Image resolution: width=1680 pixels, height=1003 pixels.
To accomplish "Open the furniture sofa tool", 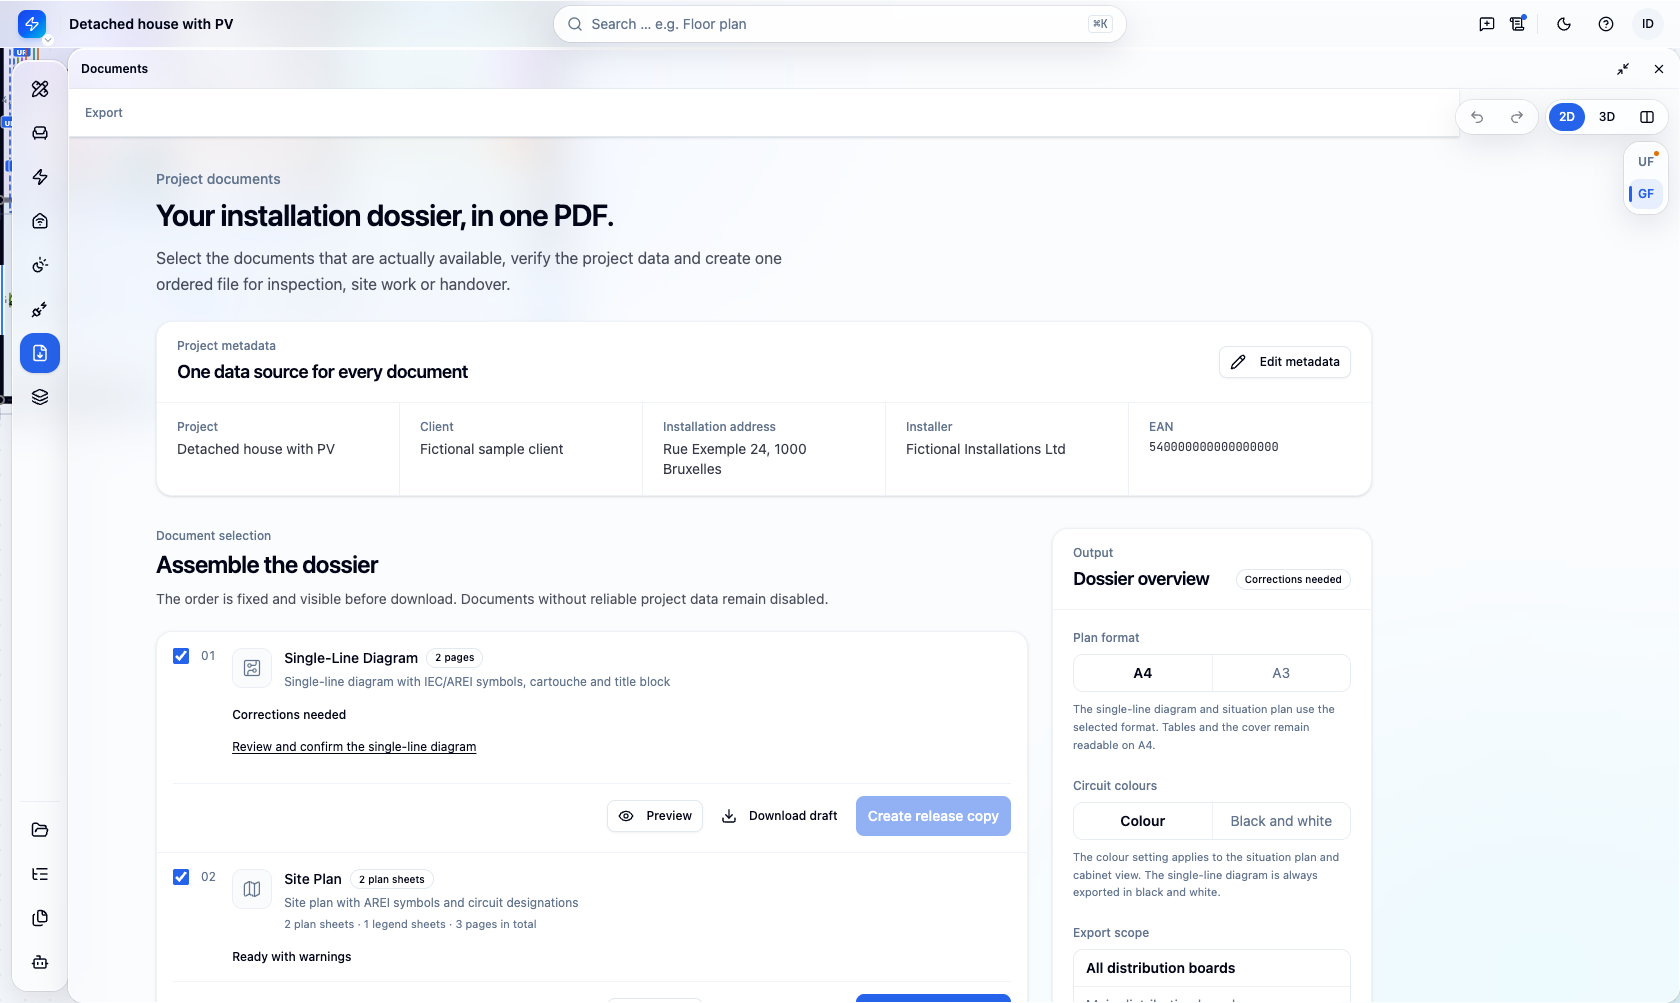I will coord(40,133).
